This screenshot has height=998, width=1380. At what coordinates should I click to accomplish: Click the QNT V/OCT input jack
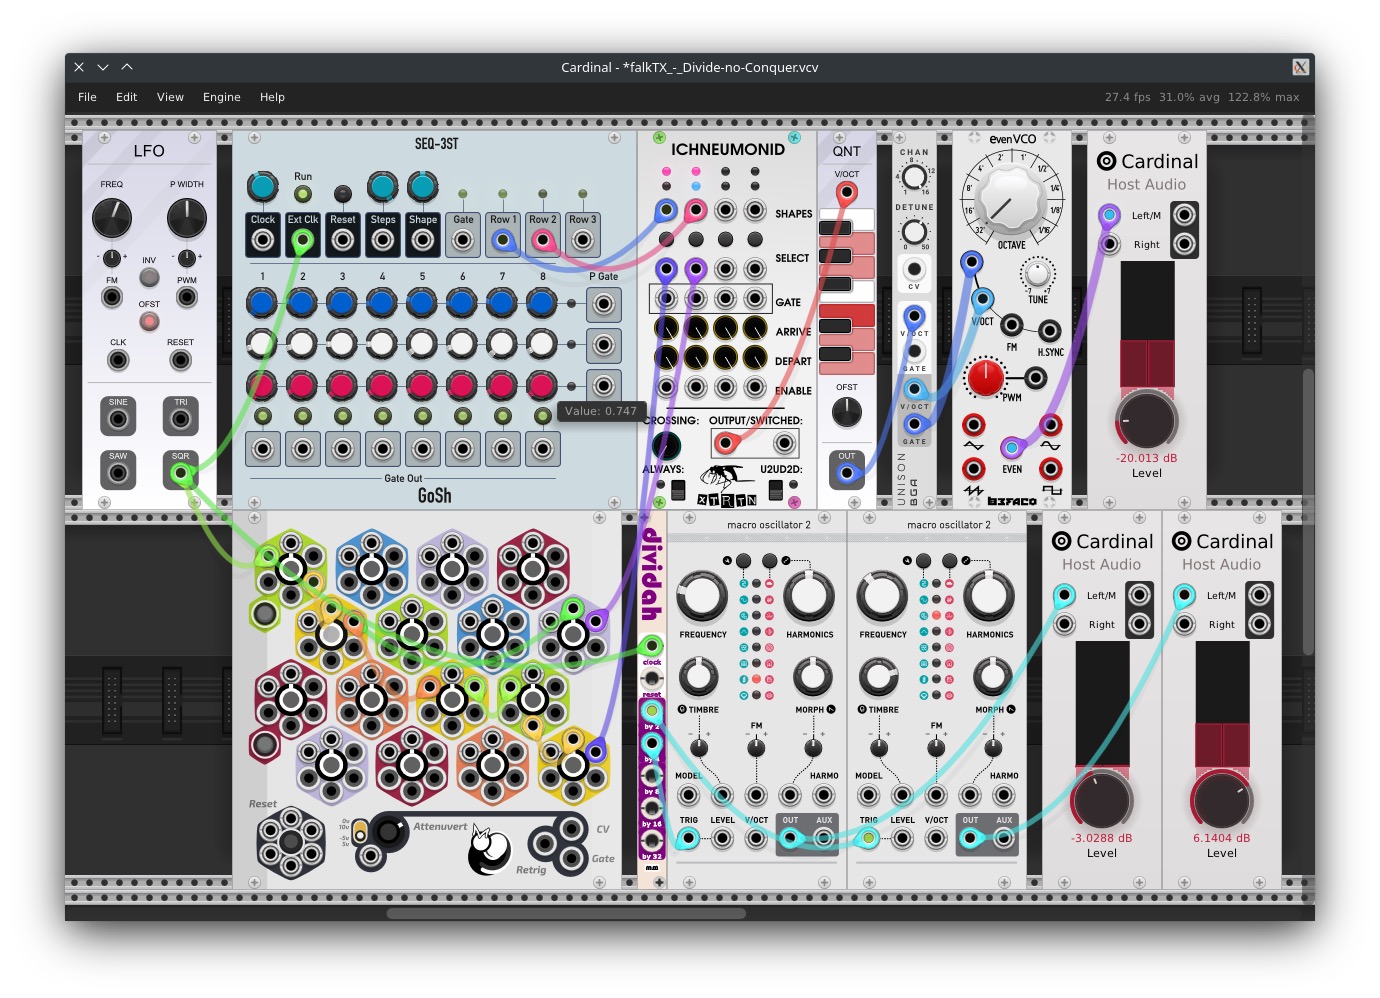point(846,193)
